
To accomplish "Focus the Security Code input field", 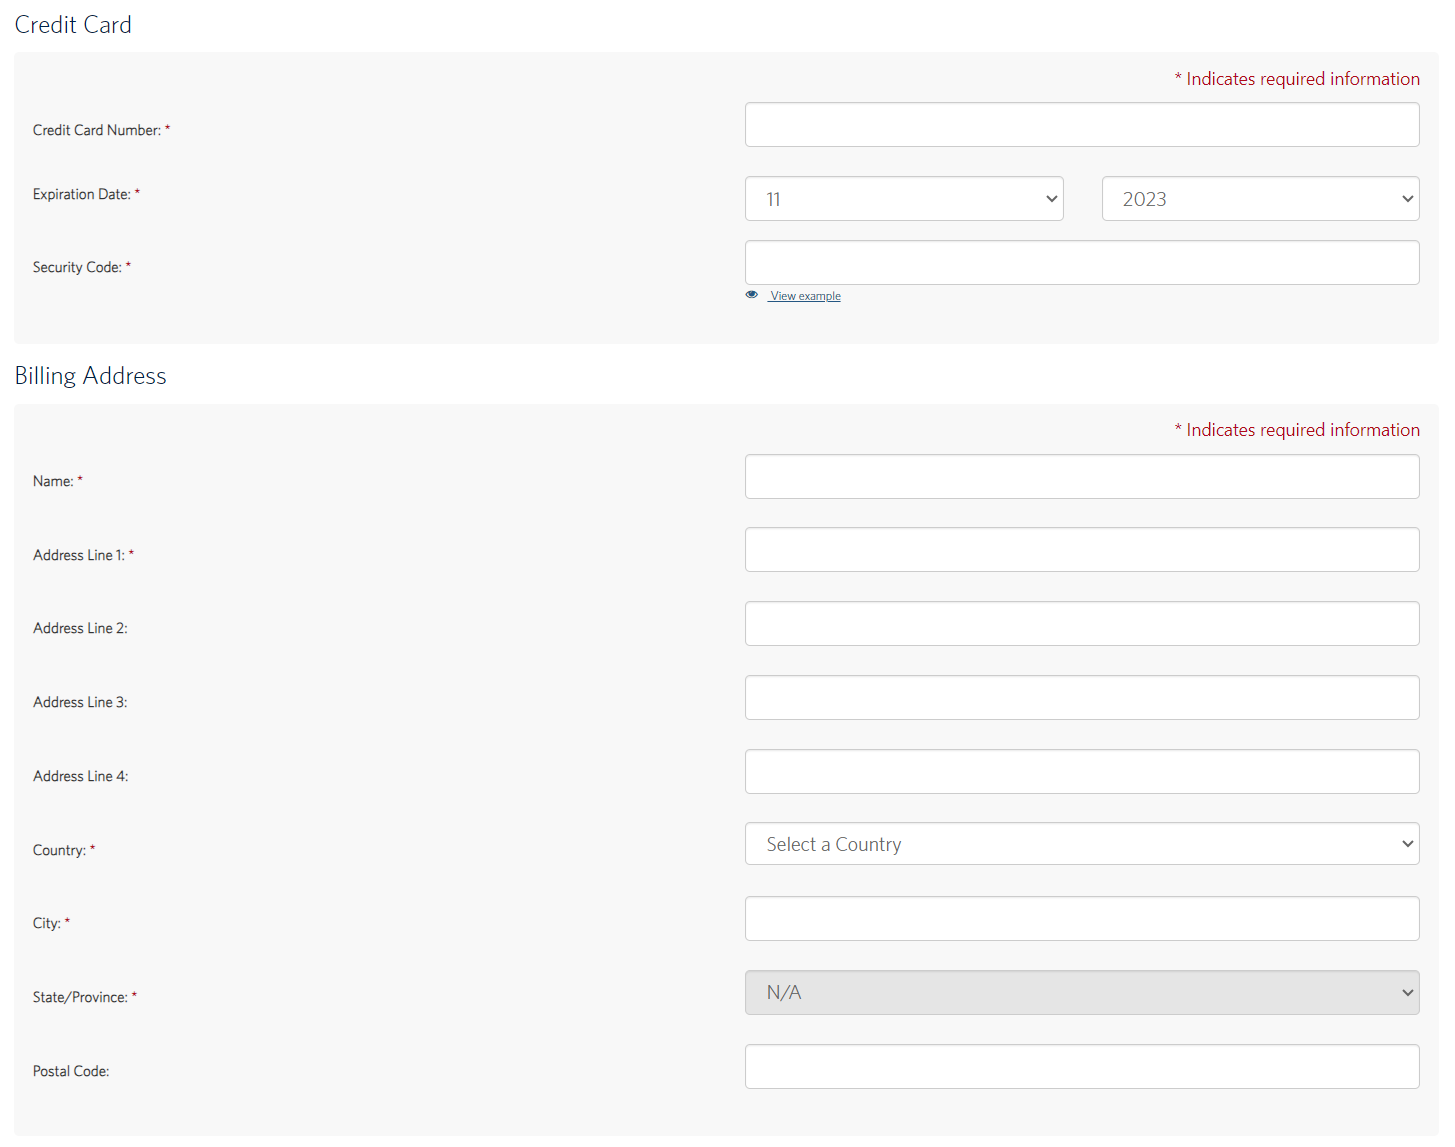I will [x=1081, y=263].
